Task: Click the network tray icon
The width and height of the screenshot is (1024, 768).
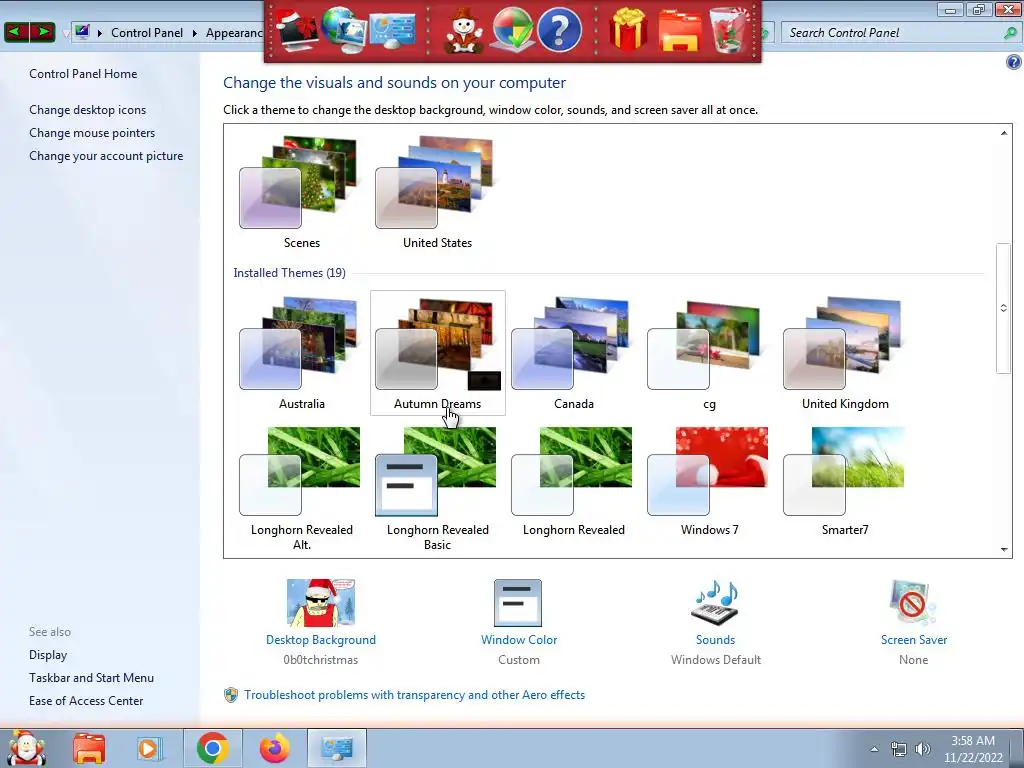Action: (x=899, y=749)
